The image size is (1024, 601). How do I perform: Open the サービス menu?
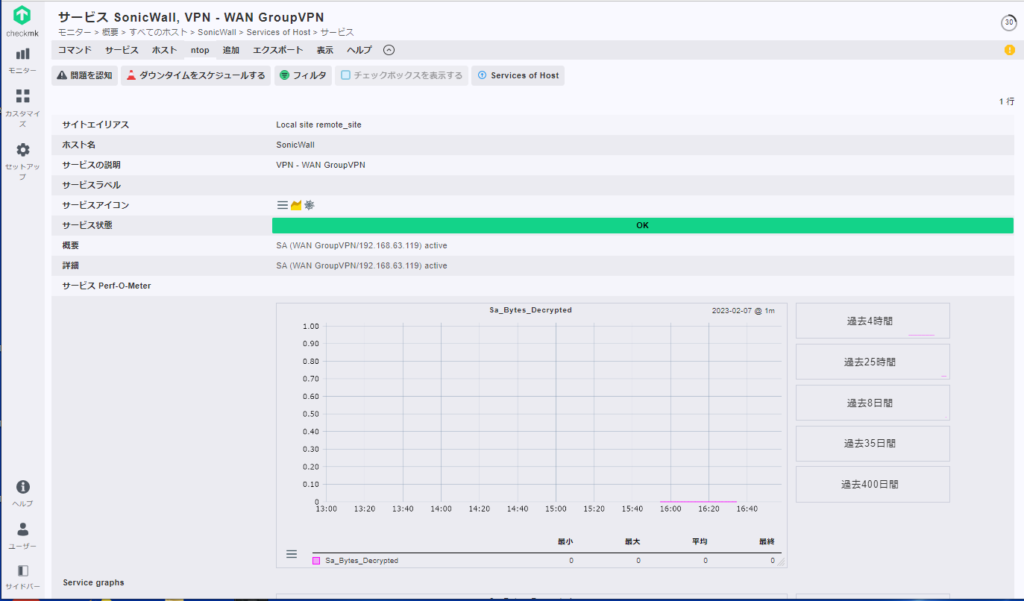coord(121,50)
